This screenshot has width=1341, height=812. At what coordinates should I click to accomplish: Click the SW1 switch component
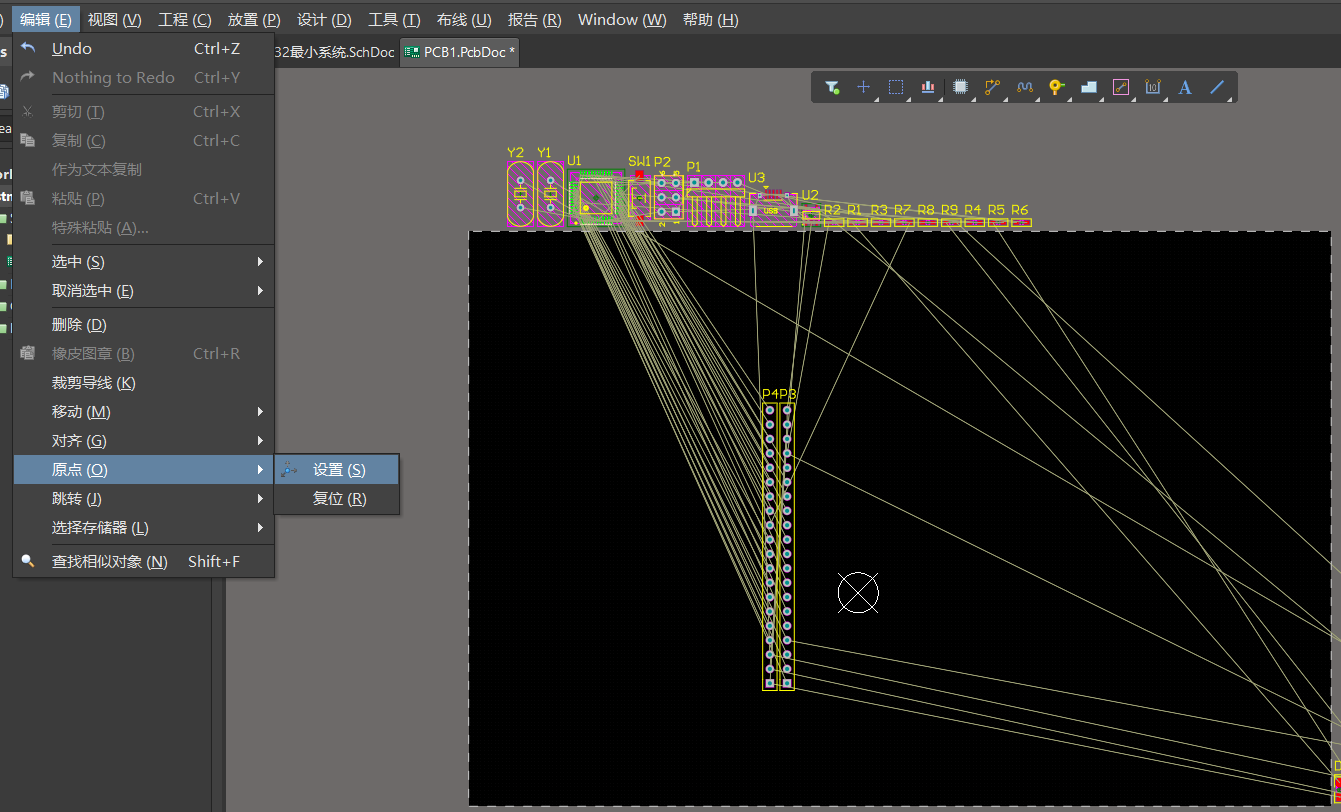click(x=639, y=198)
